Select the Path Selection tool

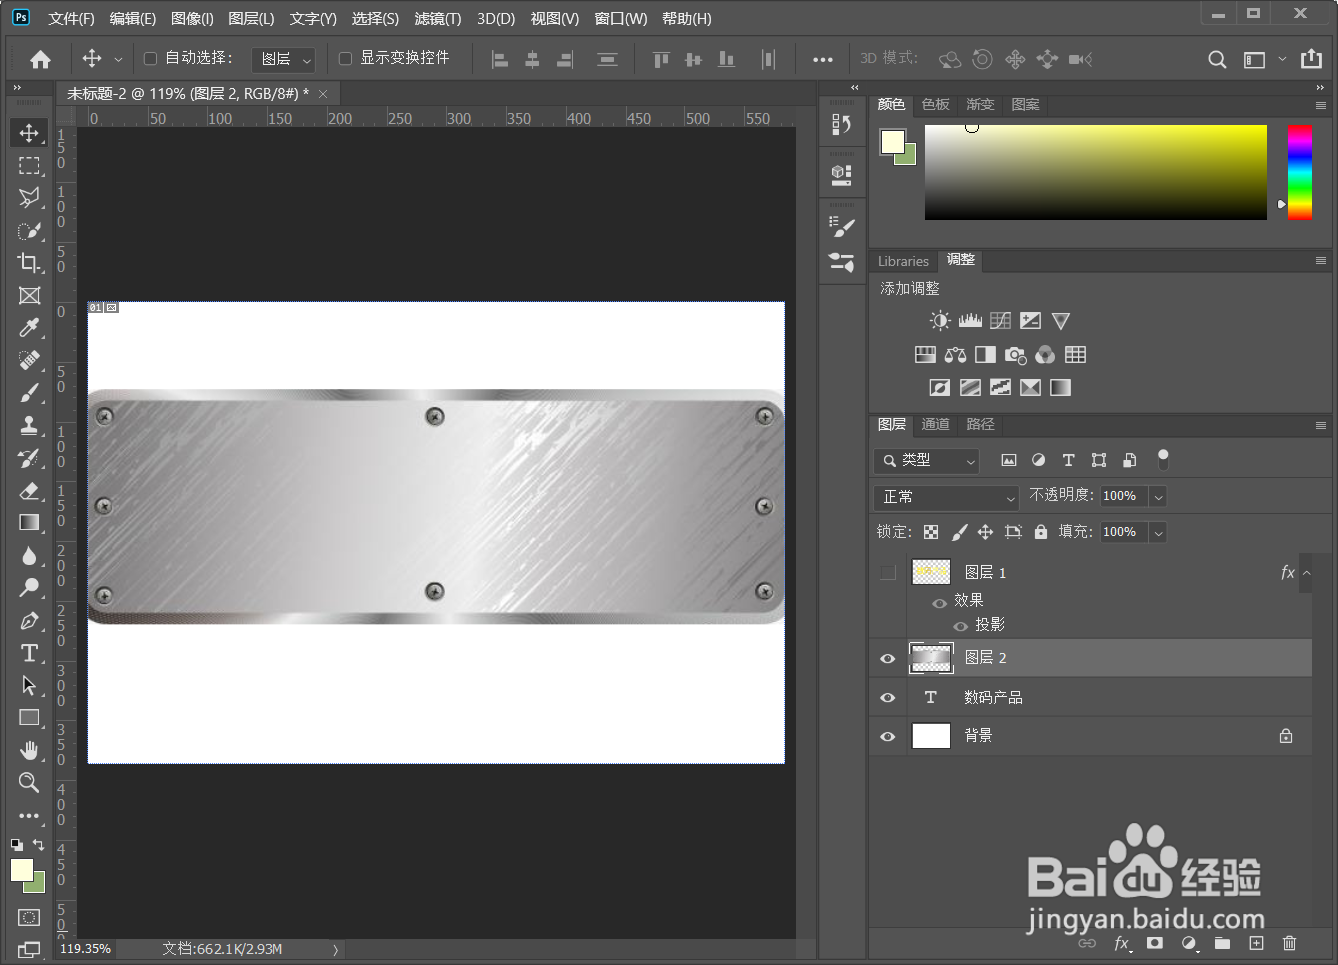pos(29,685)
